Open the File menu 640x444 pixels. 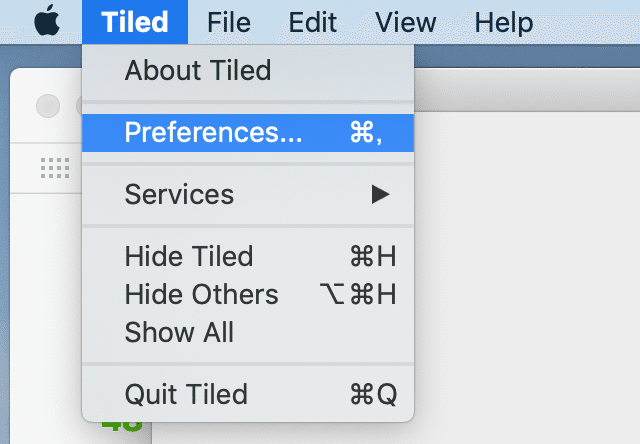(x=229, y=22)
